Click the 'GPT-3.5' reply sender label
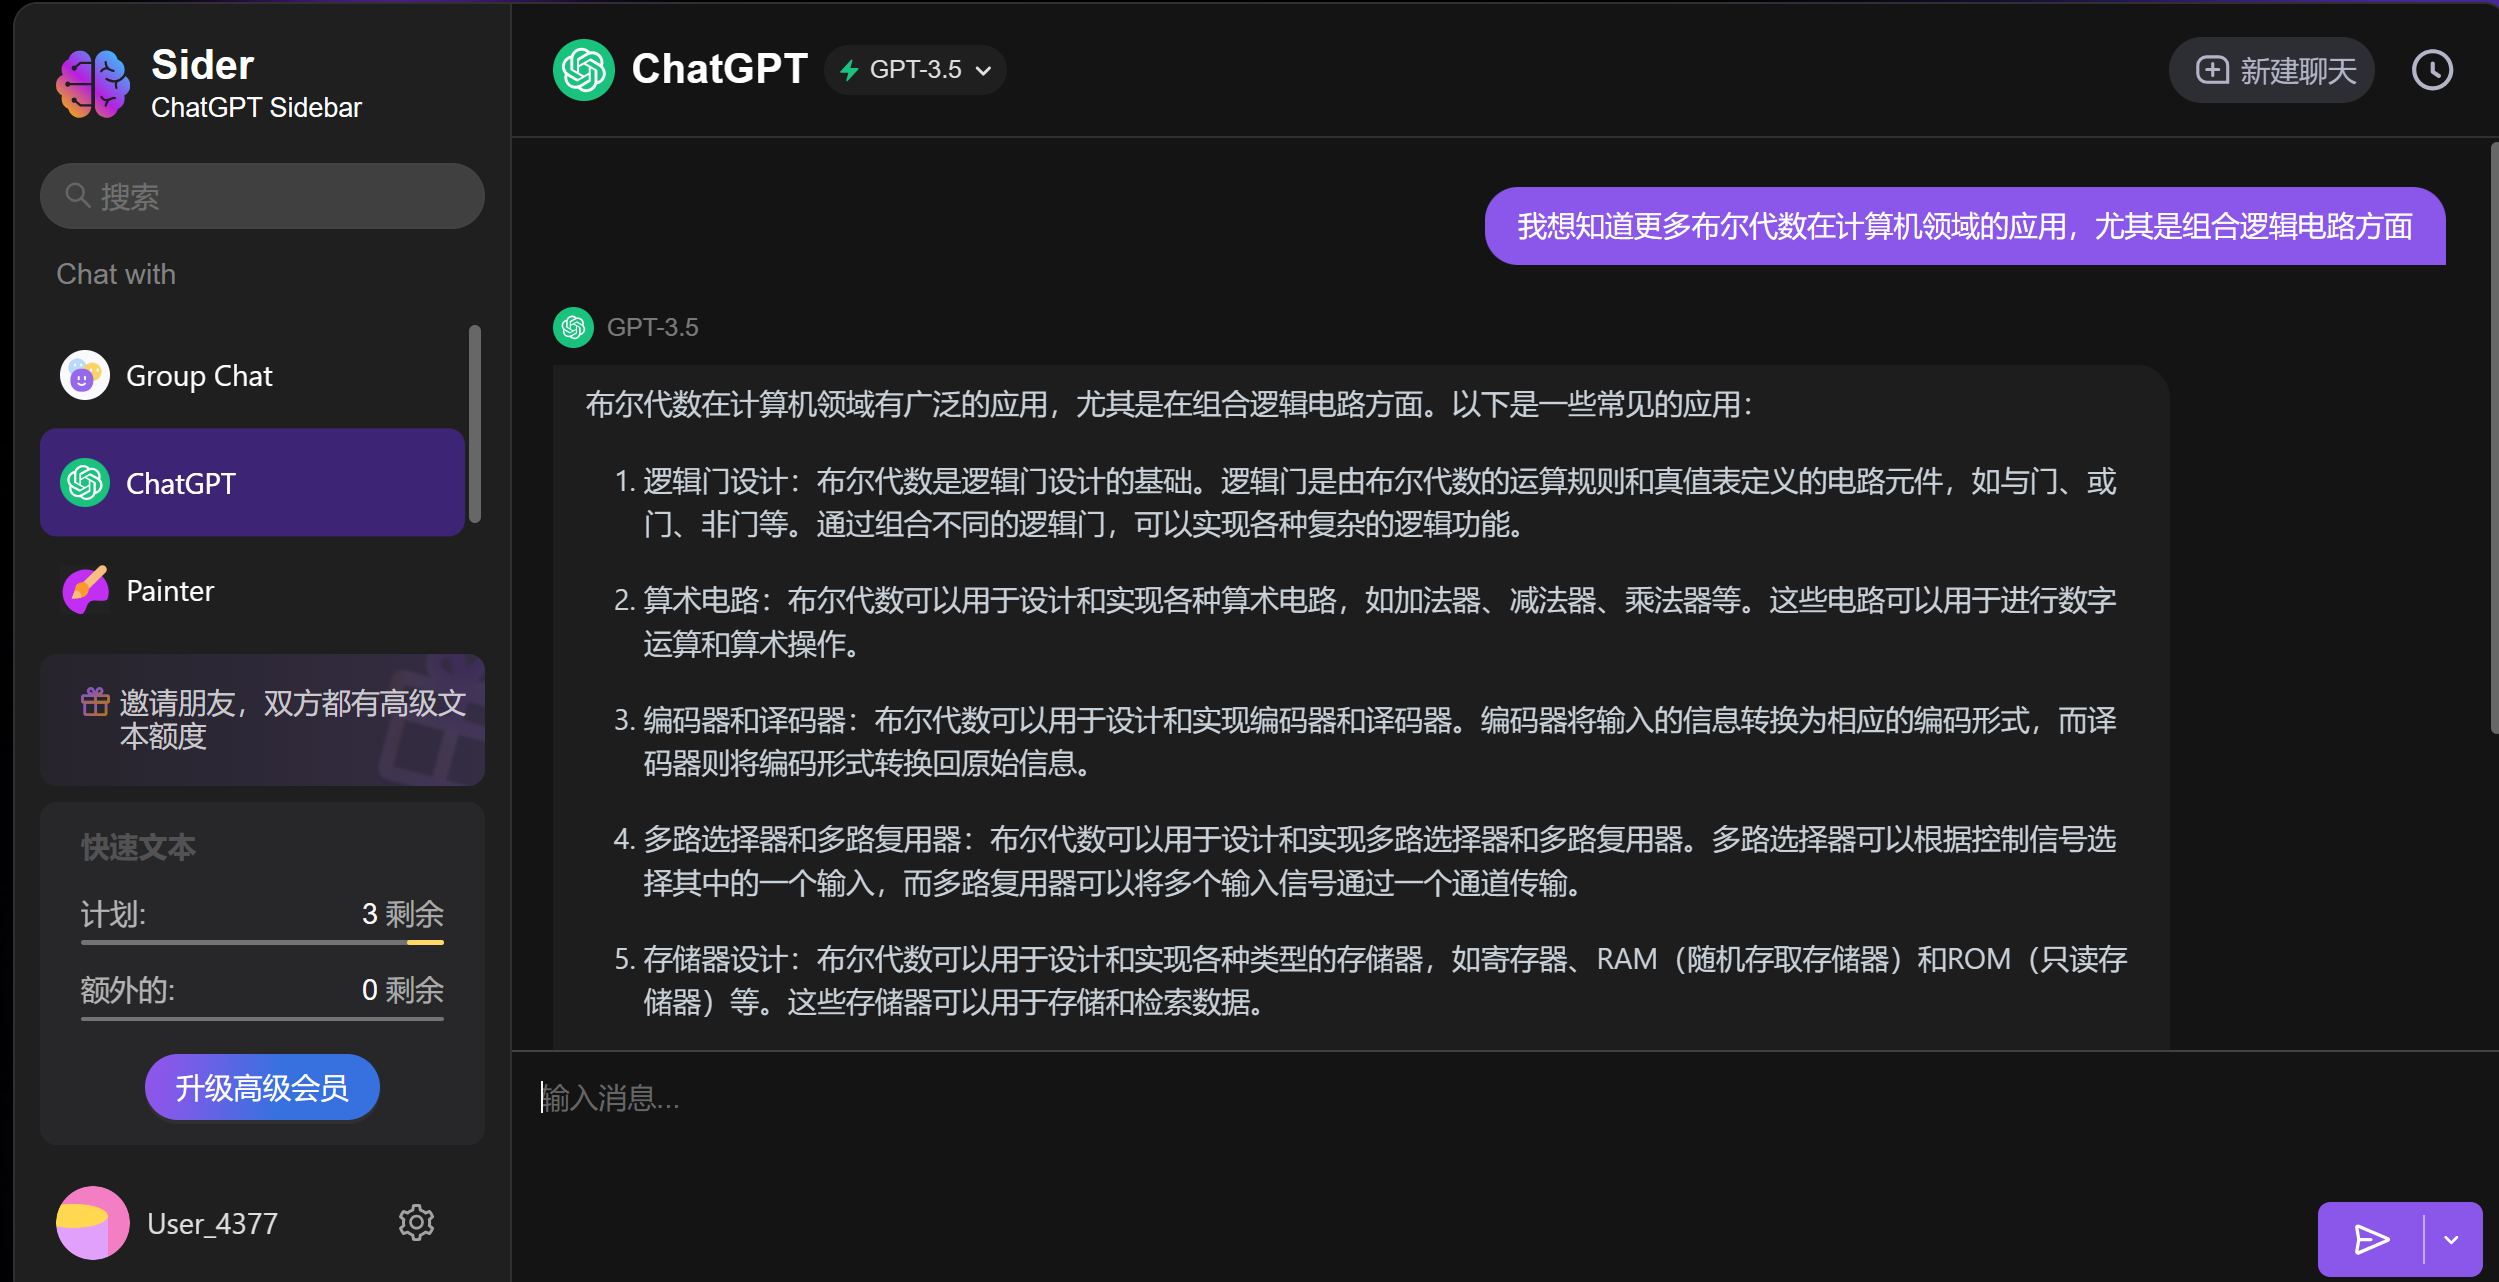 [652, 327]
